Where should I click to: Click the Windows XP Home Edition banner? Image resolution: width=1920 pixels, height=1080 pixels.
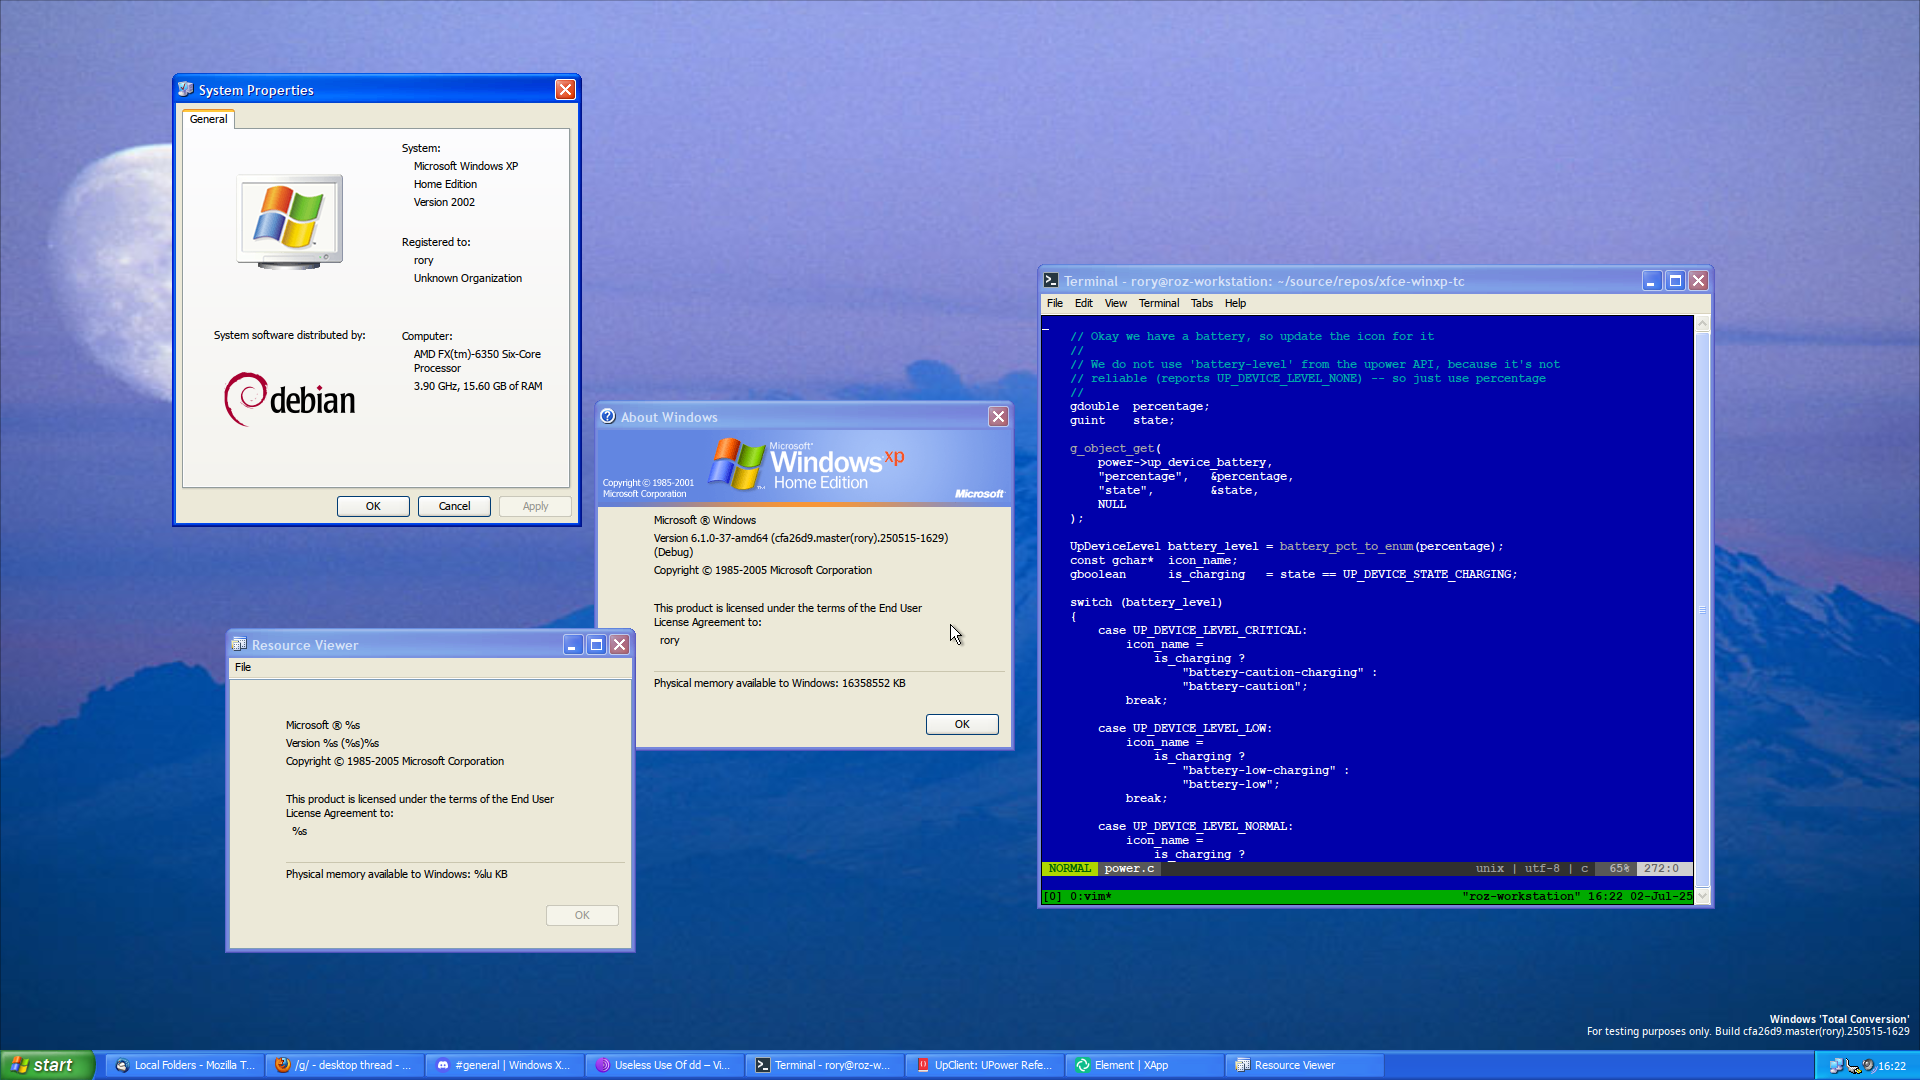pyautogui.click(x=804, y=468)
